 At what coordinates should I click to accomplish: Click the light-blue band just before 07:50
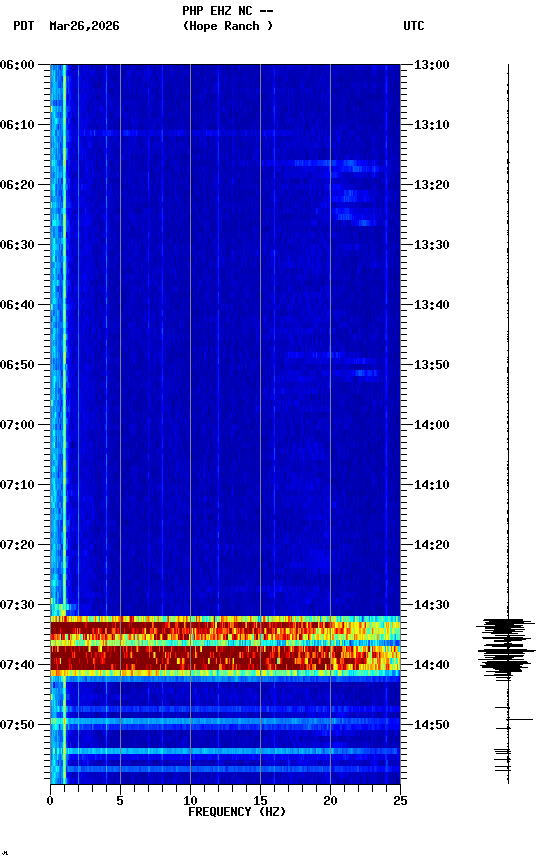[x=225, y=721]
